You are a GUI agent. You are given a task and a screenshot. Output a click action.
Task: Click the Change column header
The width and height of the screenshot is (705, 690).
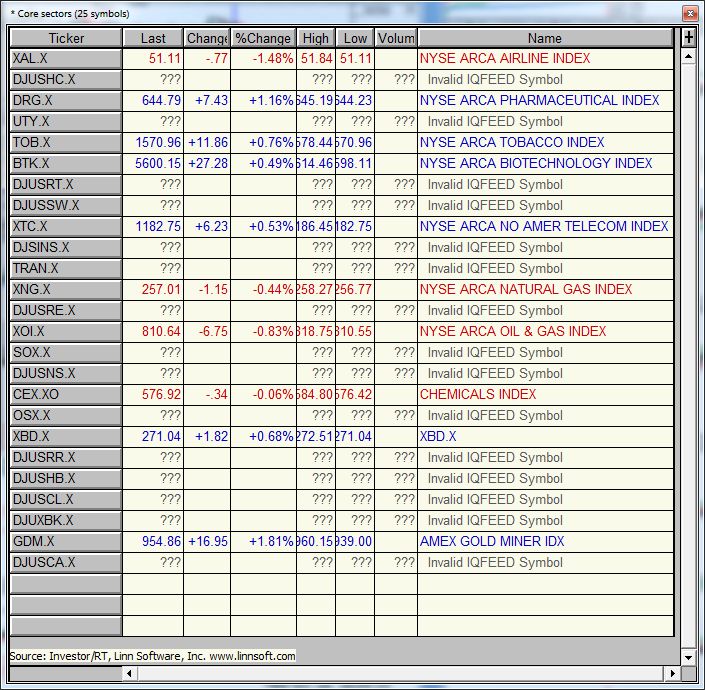(207, 38)
